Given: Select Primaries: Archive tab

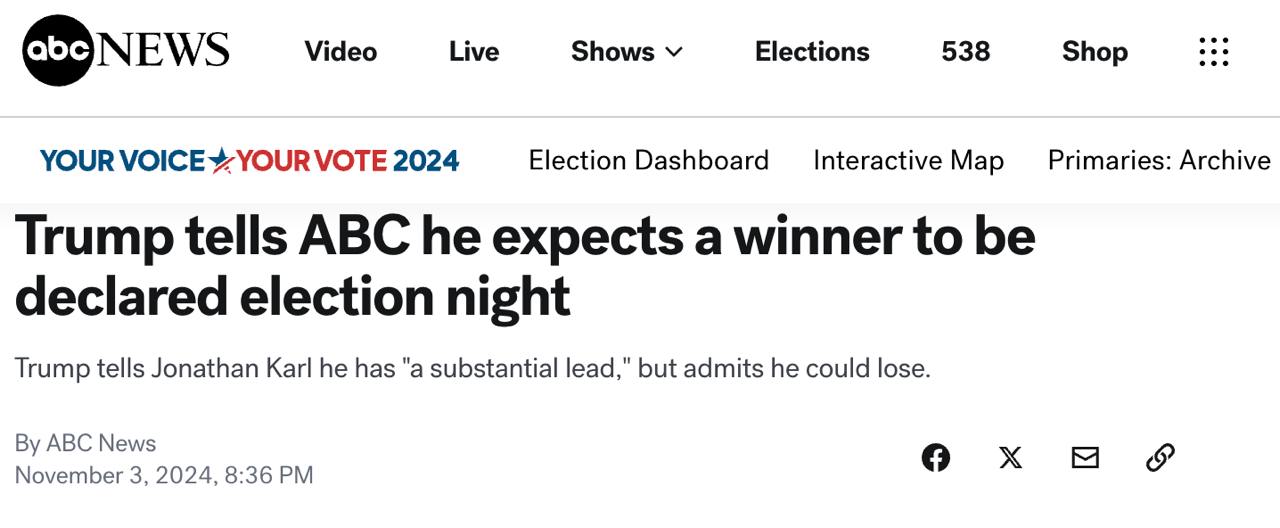Looking at the screenshot, I should 1159,160.
